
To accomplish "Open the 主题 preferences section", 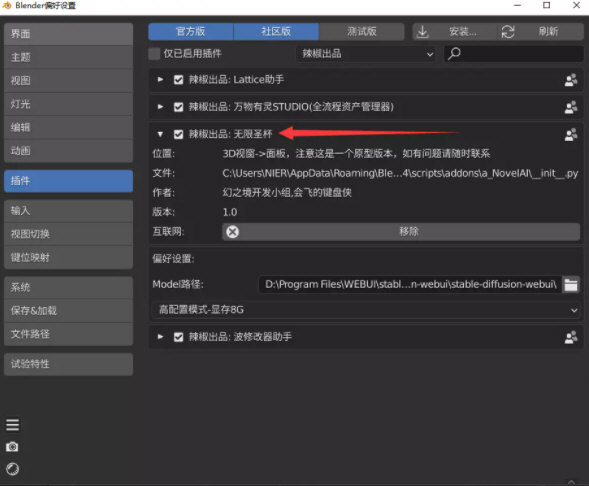I will [68, 57].
